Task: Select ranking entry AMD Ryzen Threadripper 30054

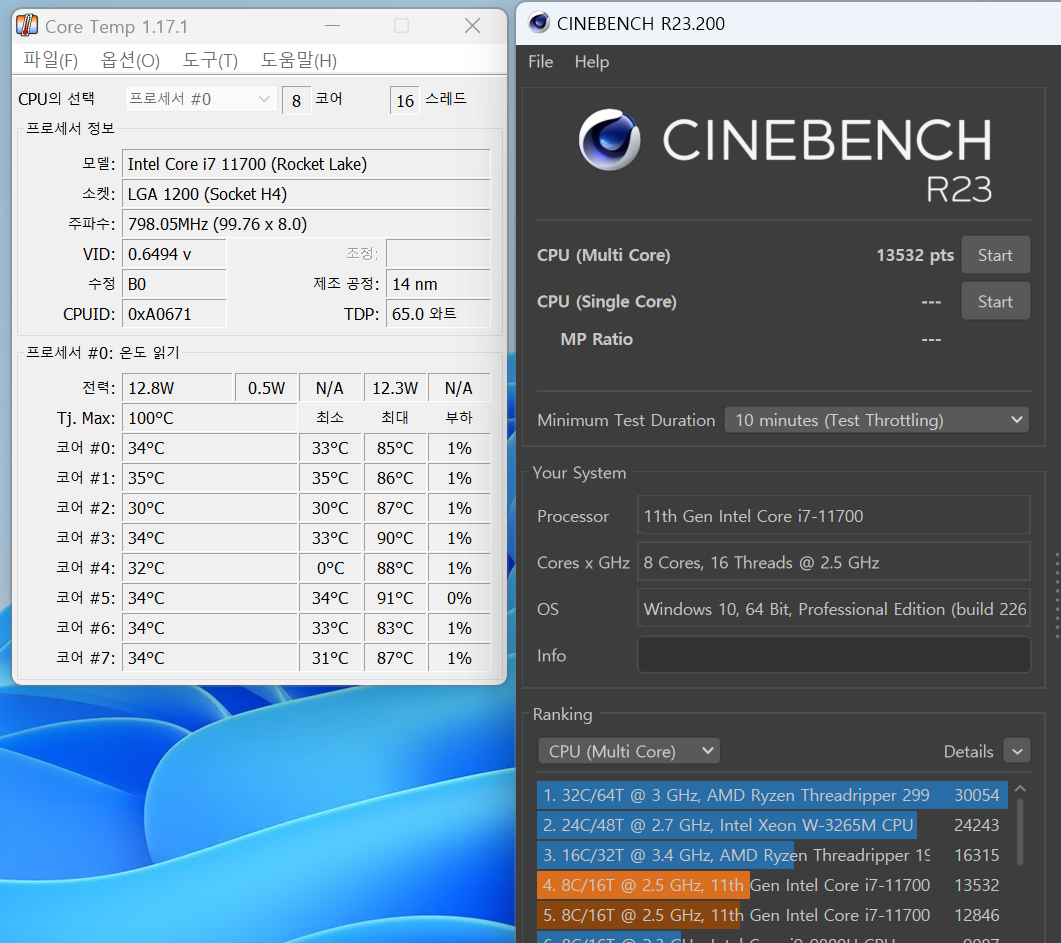Action: click(x=772, y=795)
